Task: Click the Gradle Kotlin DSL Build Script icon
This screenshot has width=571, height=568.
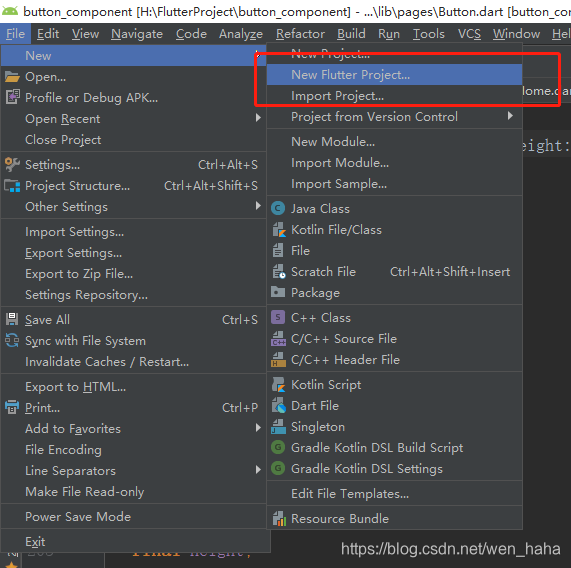Action: point(278,447)
